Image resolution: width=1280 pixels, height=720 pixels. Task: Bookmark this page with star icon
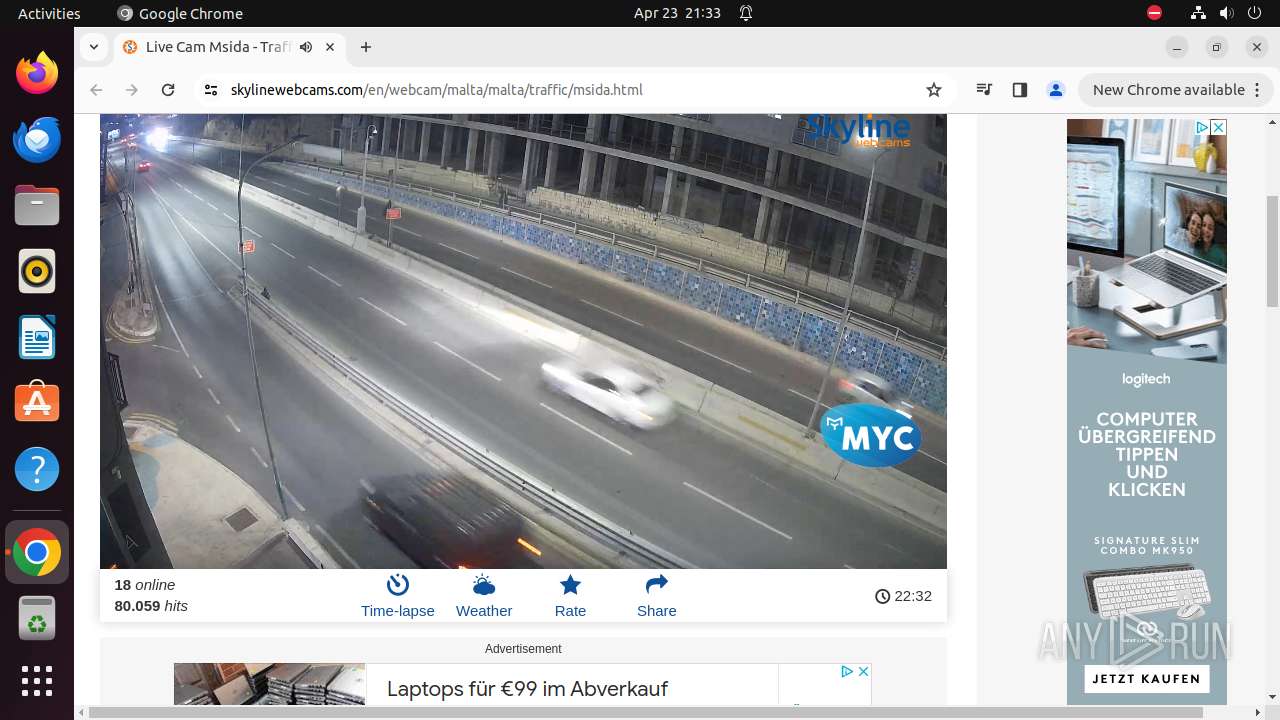coord(934,90)
